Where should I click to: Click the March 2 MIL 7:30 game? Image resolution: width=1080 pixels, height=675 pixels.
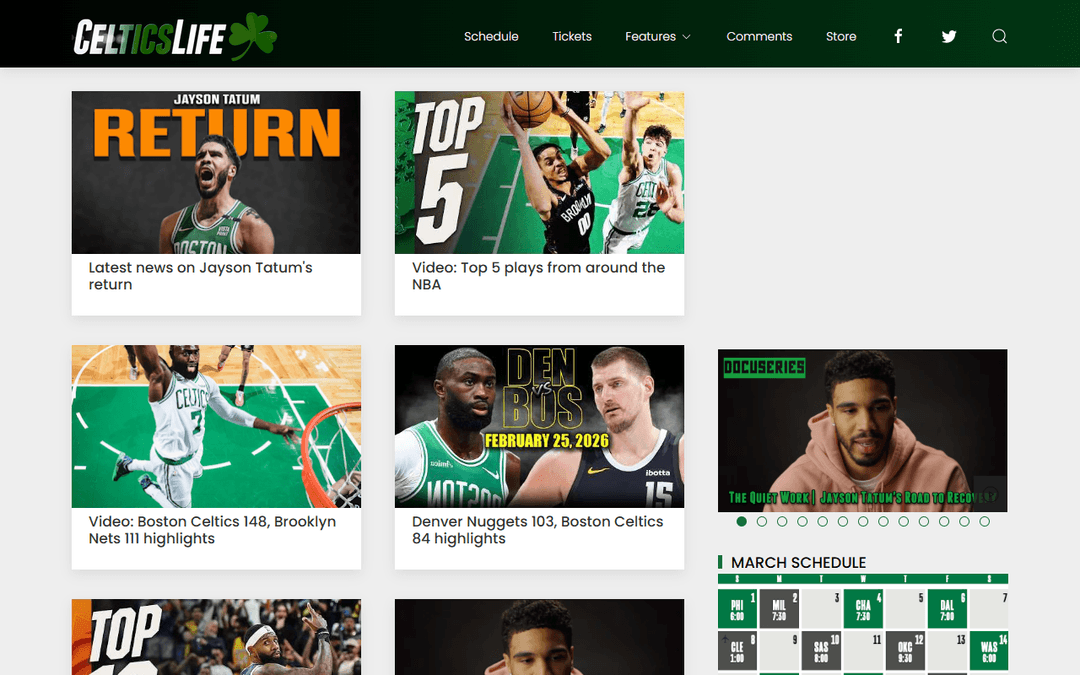pos(779,609)
